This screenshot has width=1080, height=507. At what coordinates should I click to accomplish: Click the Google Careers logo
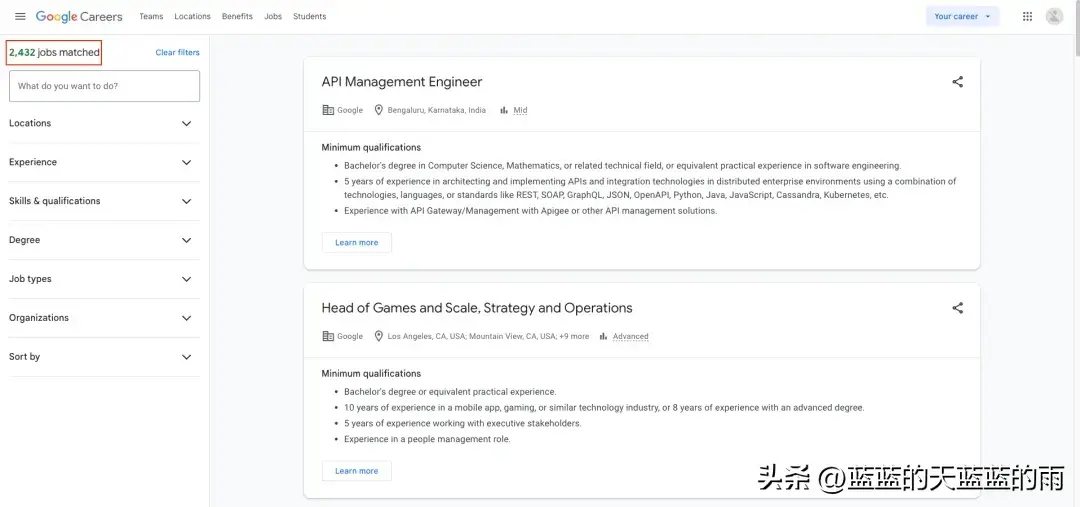(x=79, y=17)
